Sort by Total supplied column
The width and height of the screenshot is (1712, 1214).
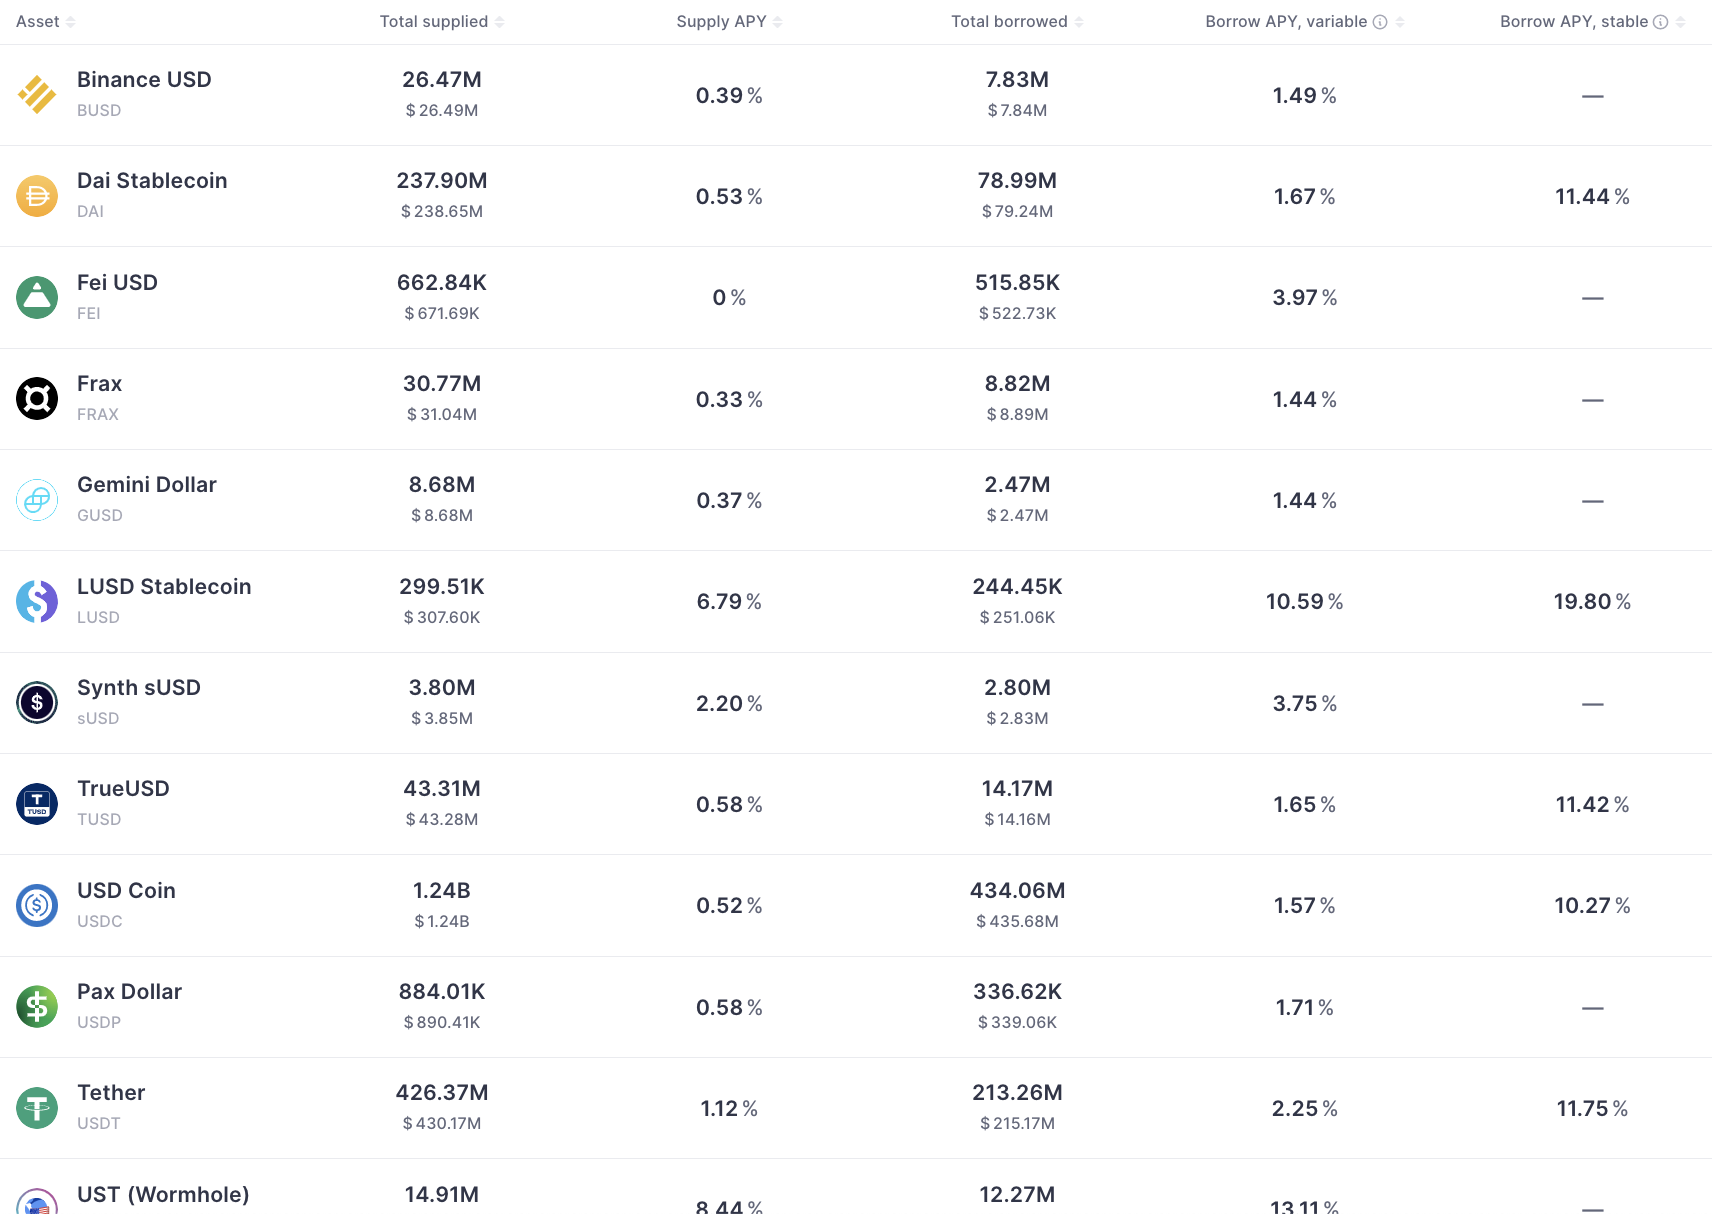click(x=442, y=22)
